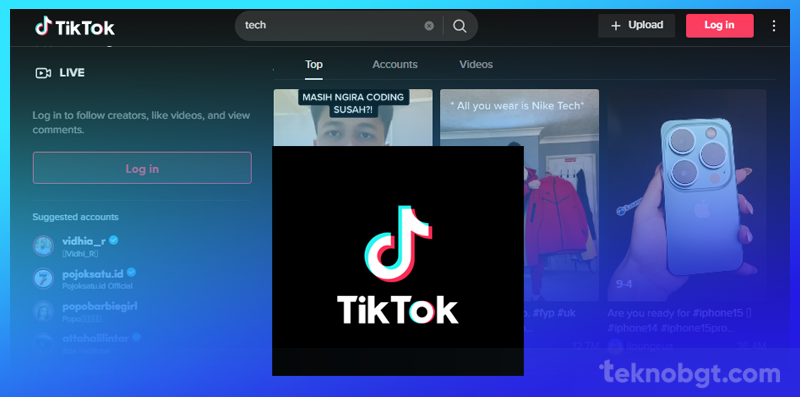The image size is (800, 397).
Task: Click the 'Suggested accounts' heading
Action: click(x=76, y=217)
